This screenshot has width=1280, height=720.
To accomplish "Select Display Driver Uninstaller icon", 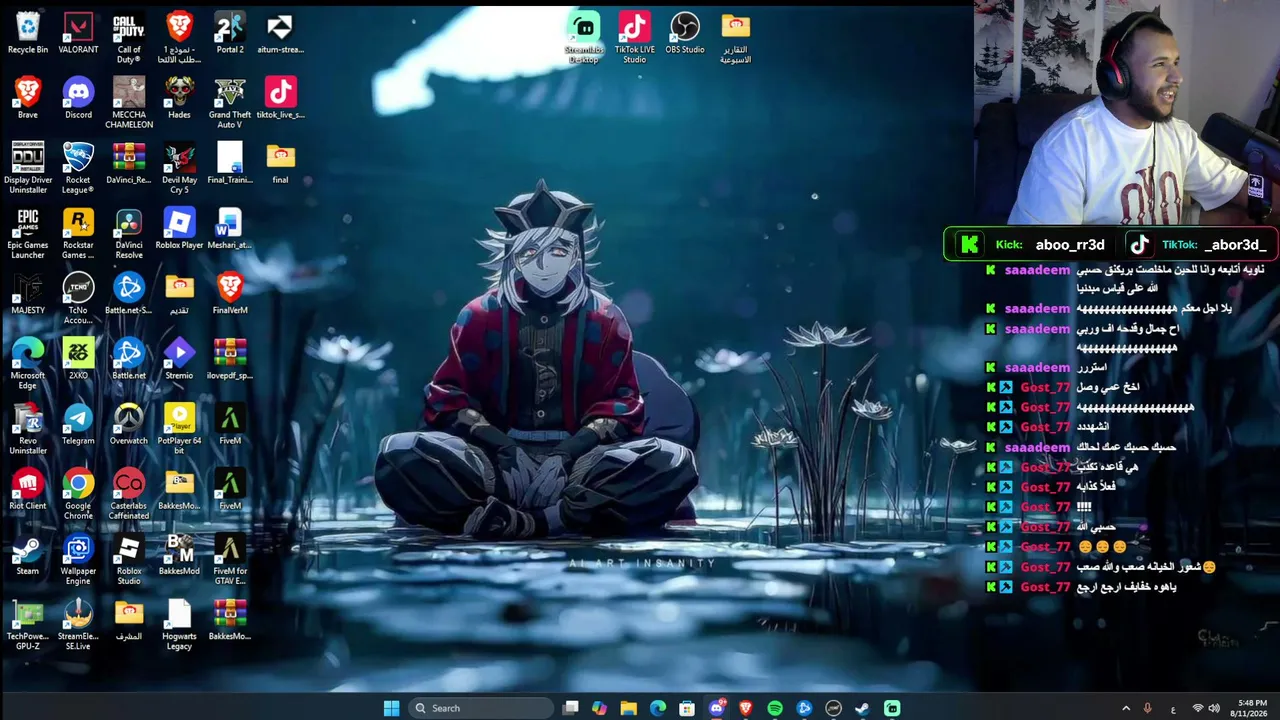I will (x=28, y=168).
